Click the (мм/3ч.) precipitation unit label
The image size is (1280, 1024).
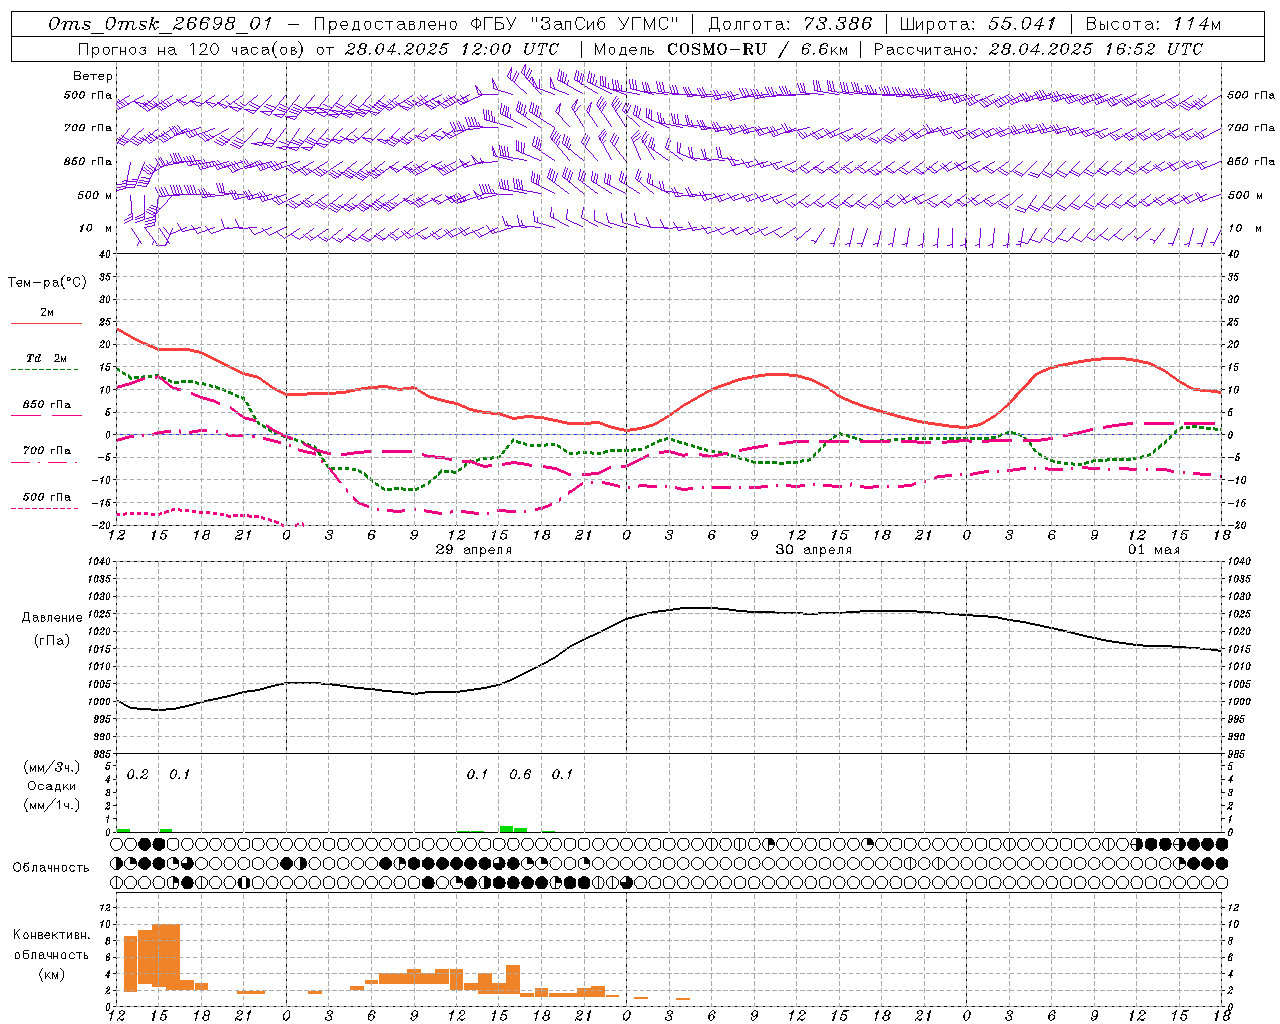52,768
